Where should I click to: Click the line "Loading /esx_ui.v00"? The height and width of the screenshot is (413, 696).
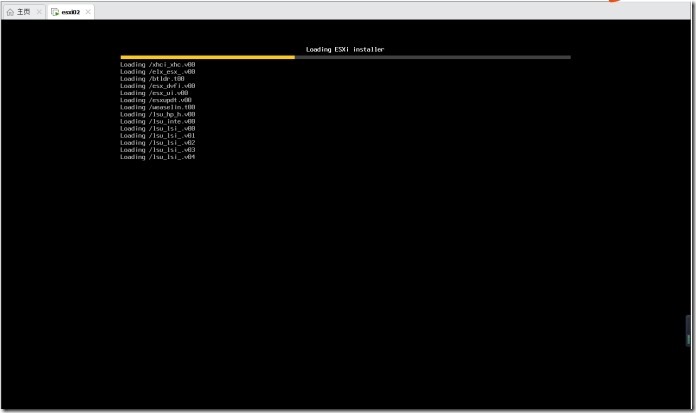coord(154,93)
